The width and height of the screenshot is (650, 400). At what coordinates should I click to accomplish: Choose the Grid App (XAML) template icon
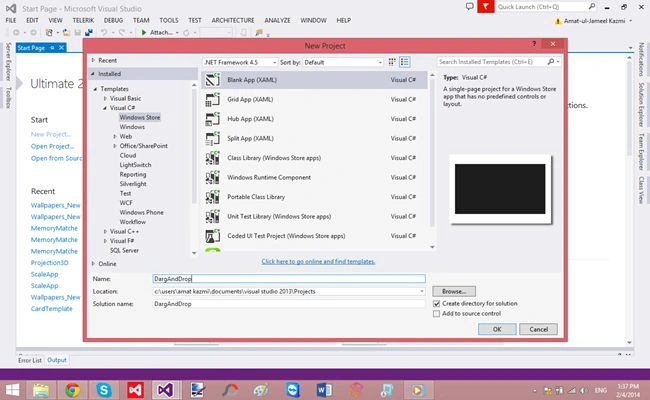(213, 99)
